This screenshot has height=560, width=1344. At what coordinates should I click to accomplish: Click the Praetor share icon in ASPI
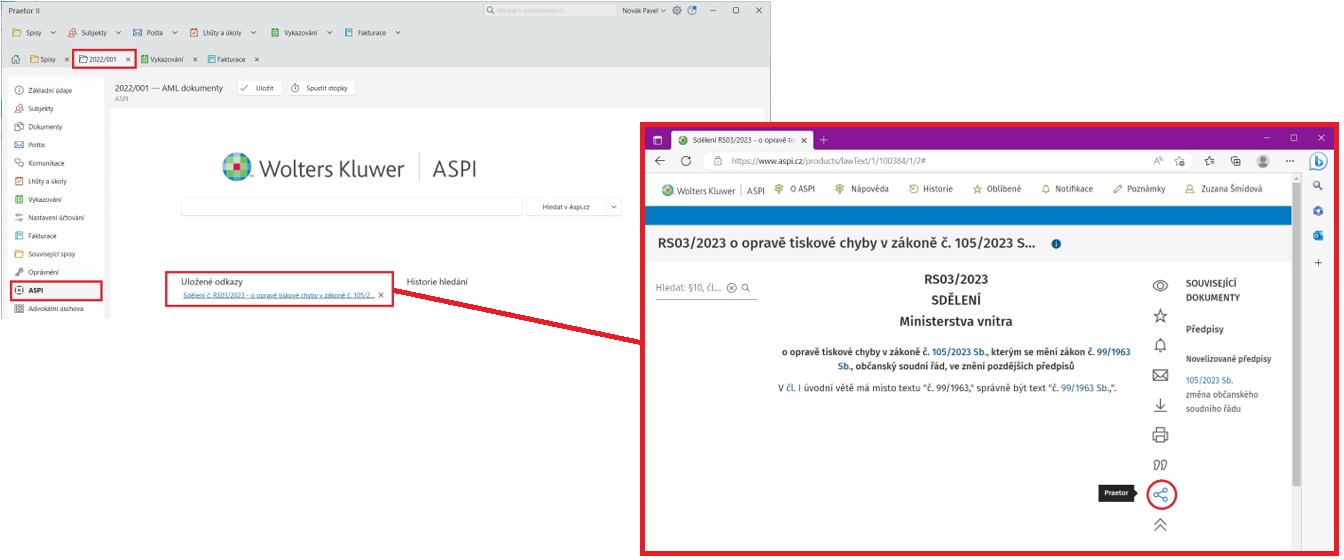[x=1160, y=494]
